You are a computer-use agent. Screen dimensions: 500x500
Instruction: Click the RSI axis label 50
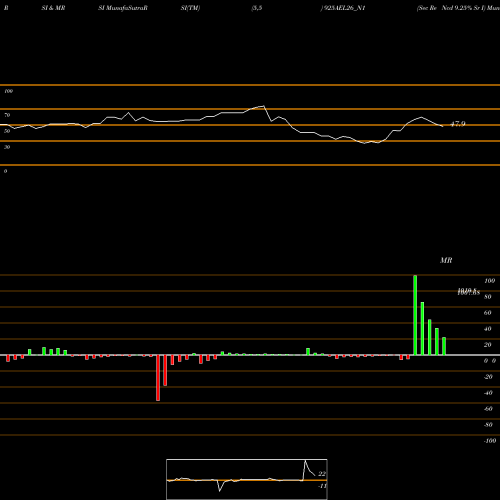click(7, 131)
